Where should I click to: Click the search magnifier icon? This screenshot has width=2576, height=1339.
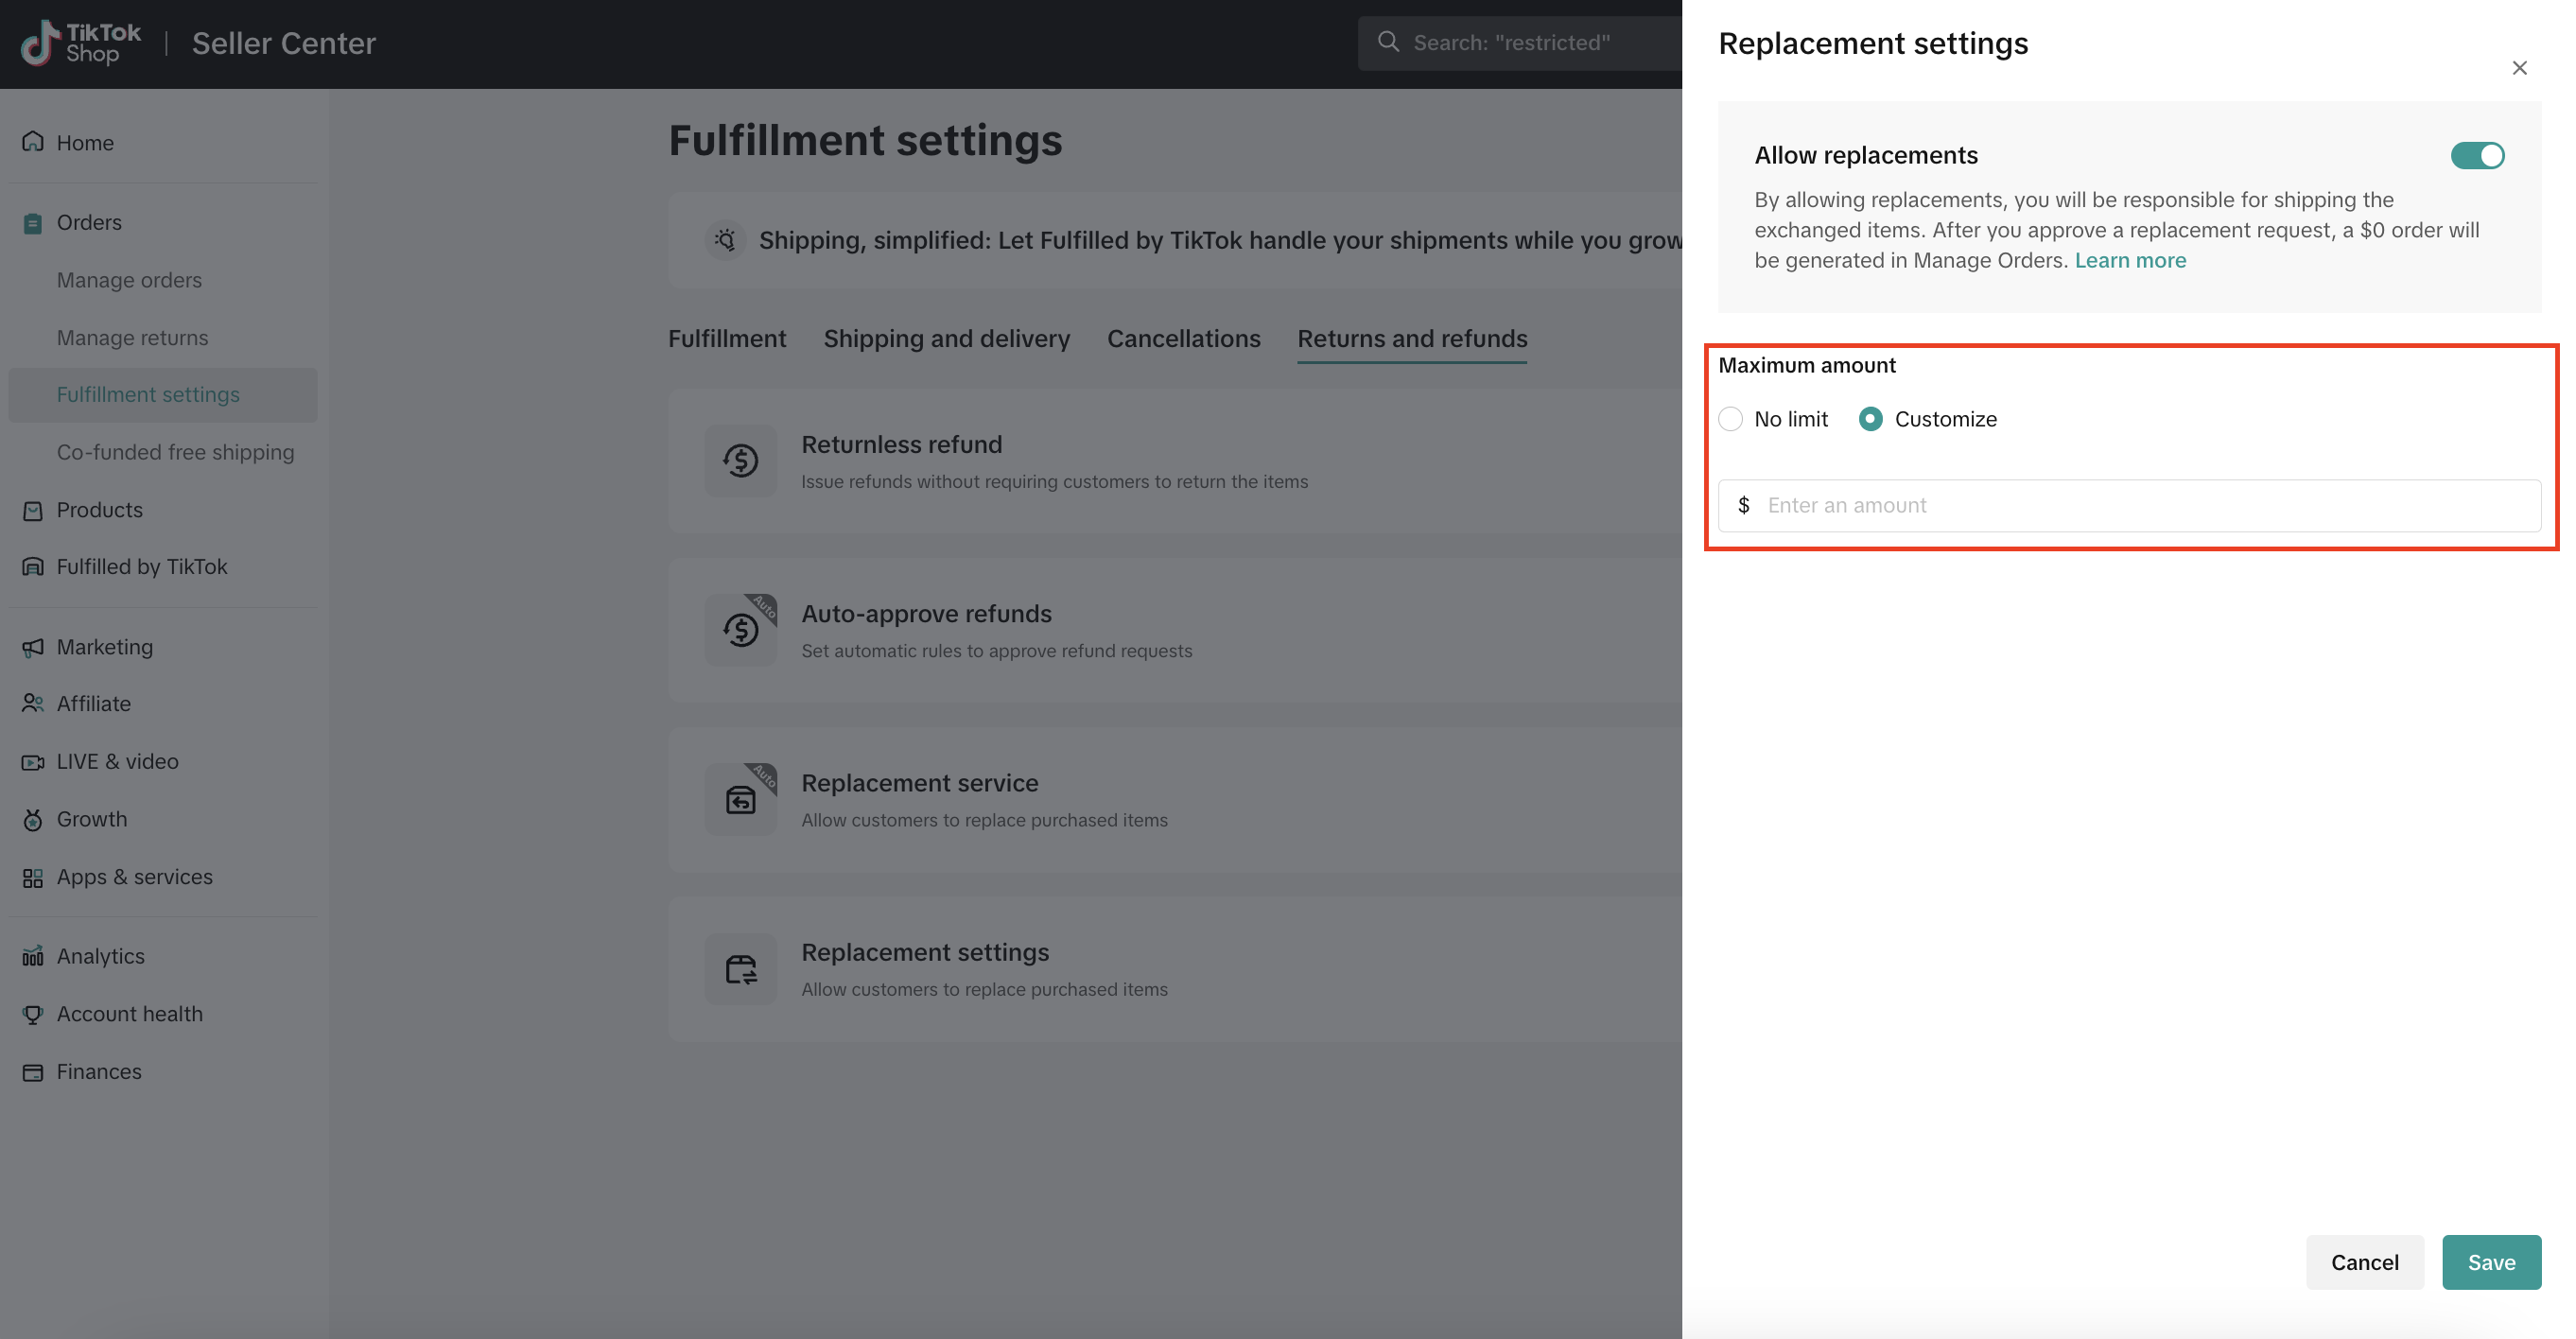coord(1388,42)
